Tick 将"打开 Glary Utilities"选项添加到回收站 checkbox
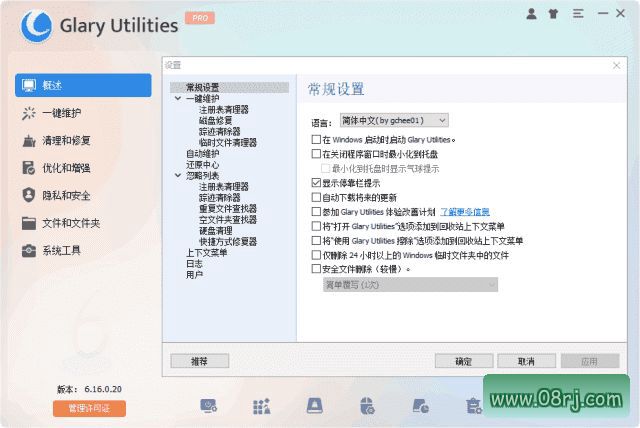640x428 pixels. pos(316,226)
